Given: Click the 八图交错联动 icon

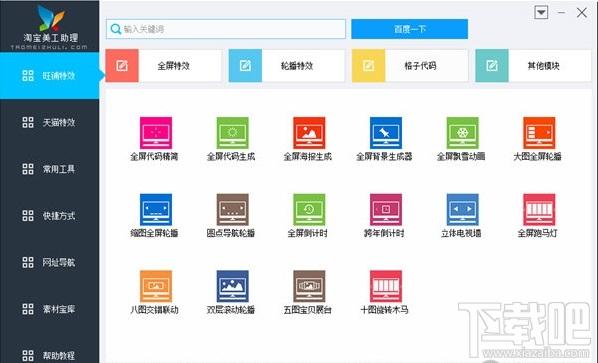Looking at the screenshot, I should [x=156, y=286].
